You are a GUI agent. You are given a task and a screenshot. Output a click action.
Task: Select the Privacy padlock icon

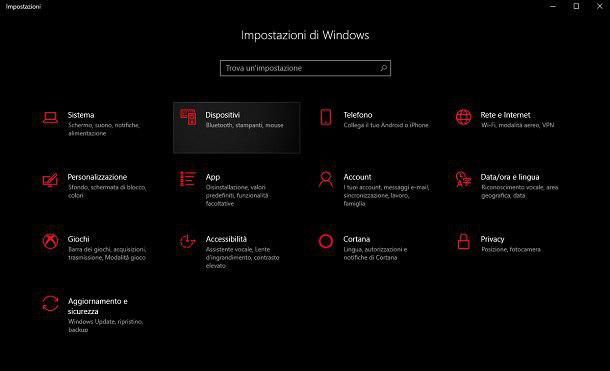[x=463, y=241]
